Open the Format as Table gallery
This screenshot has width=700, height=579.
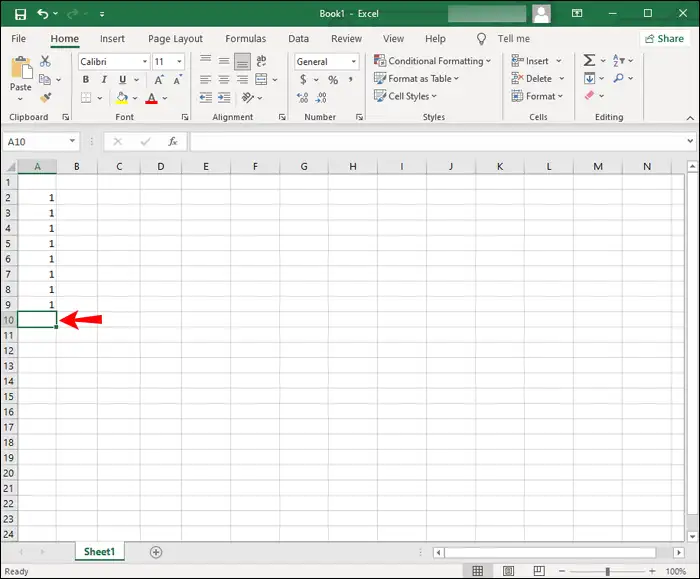(417, 79)
